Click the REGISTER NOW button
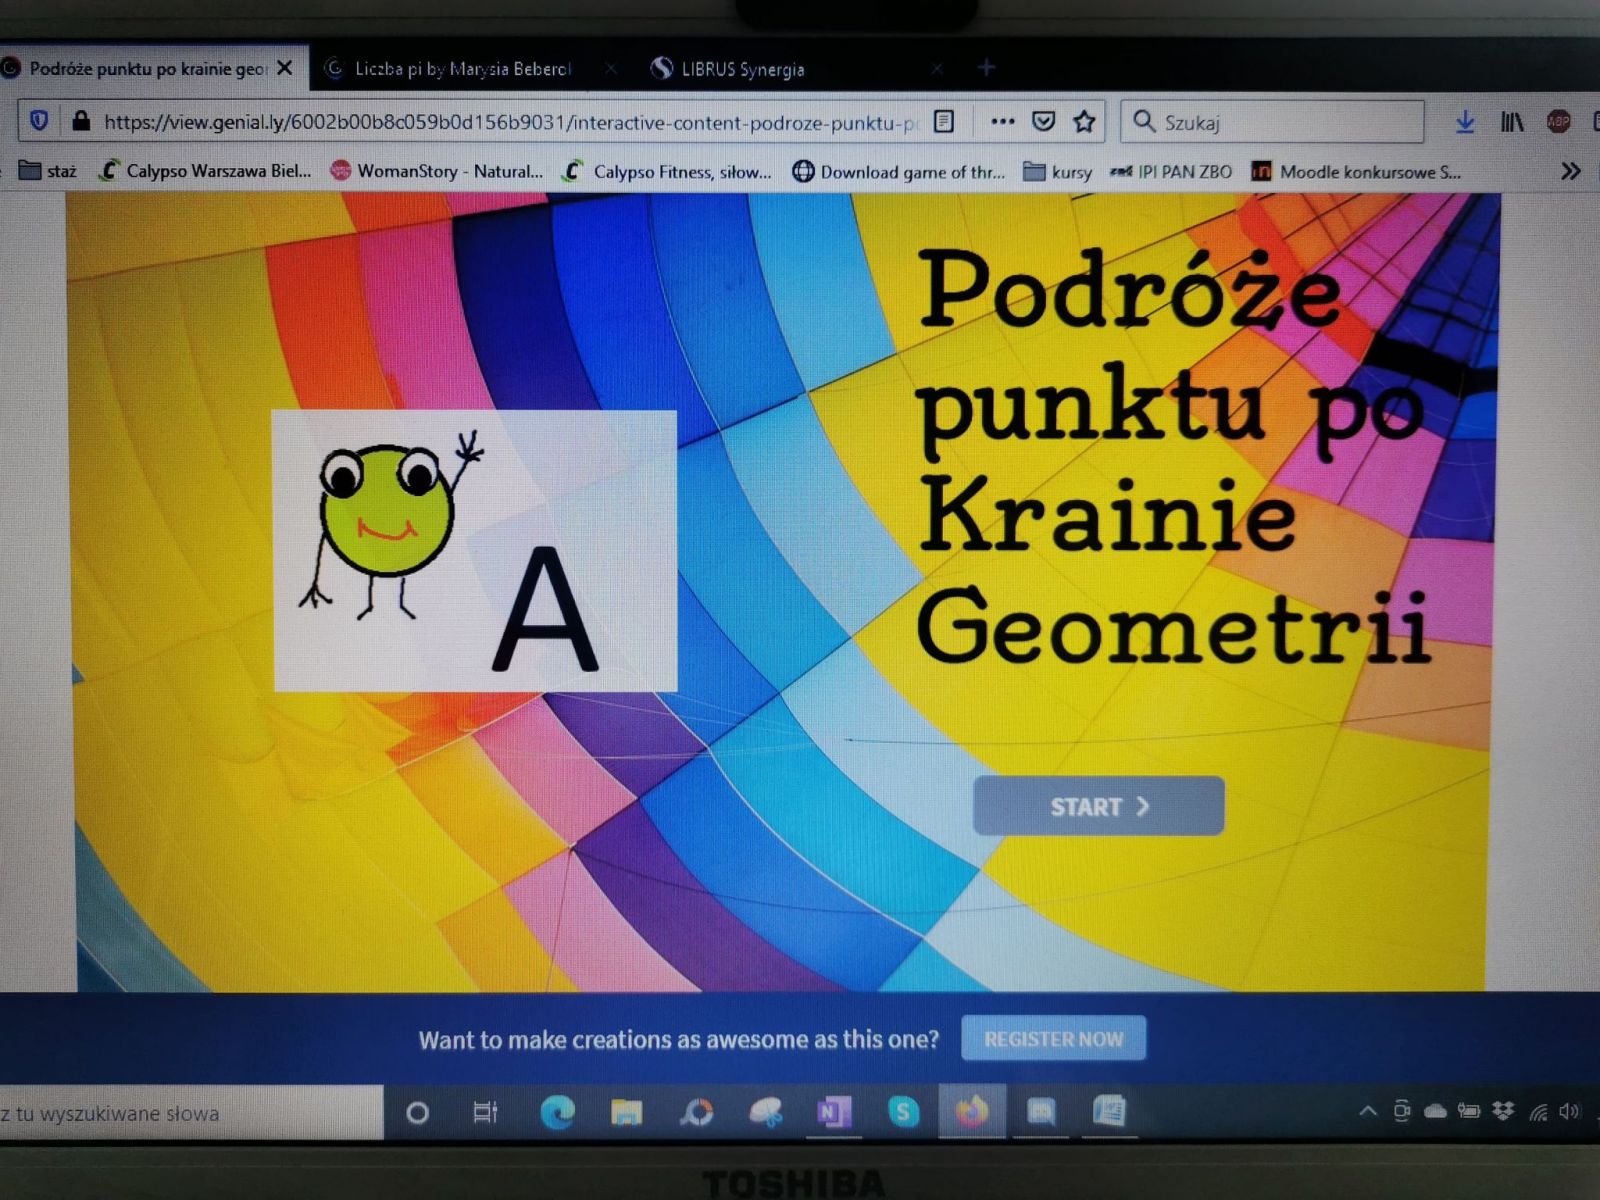This screenshot has height=1200, width=1600. [x=1053, y=1039]
